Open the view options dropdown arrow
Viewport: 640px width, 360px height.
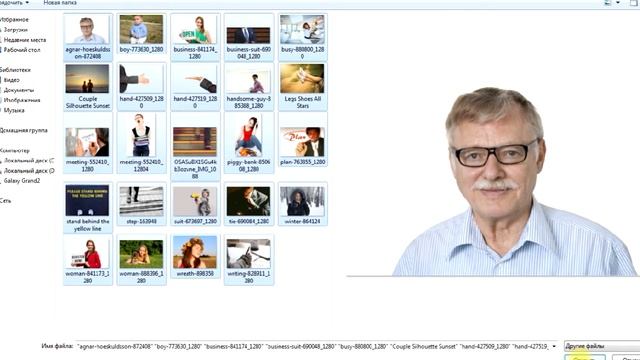point(618,2)
